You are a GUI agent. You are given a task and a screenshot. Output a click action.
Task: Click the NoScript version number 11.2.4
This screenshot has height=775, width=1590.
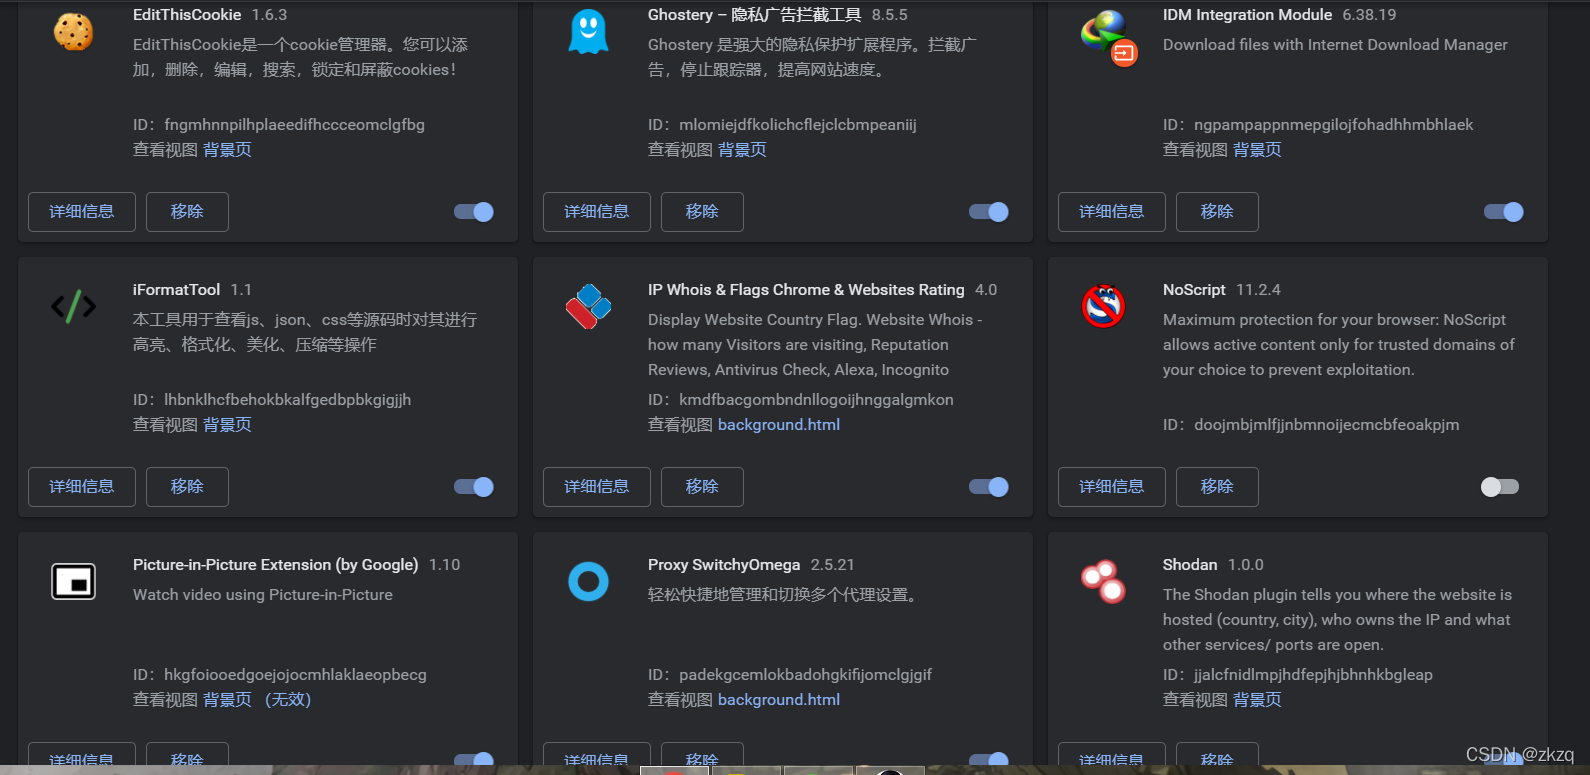point(1258,290)
